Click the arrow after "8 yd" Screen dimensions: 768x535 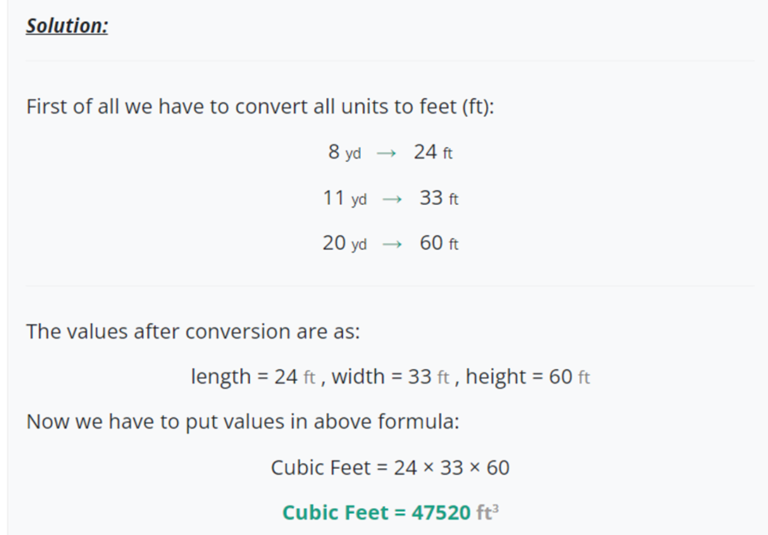tap(386, 153)
